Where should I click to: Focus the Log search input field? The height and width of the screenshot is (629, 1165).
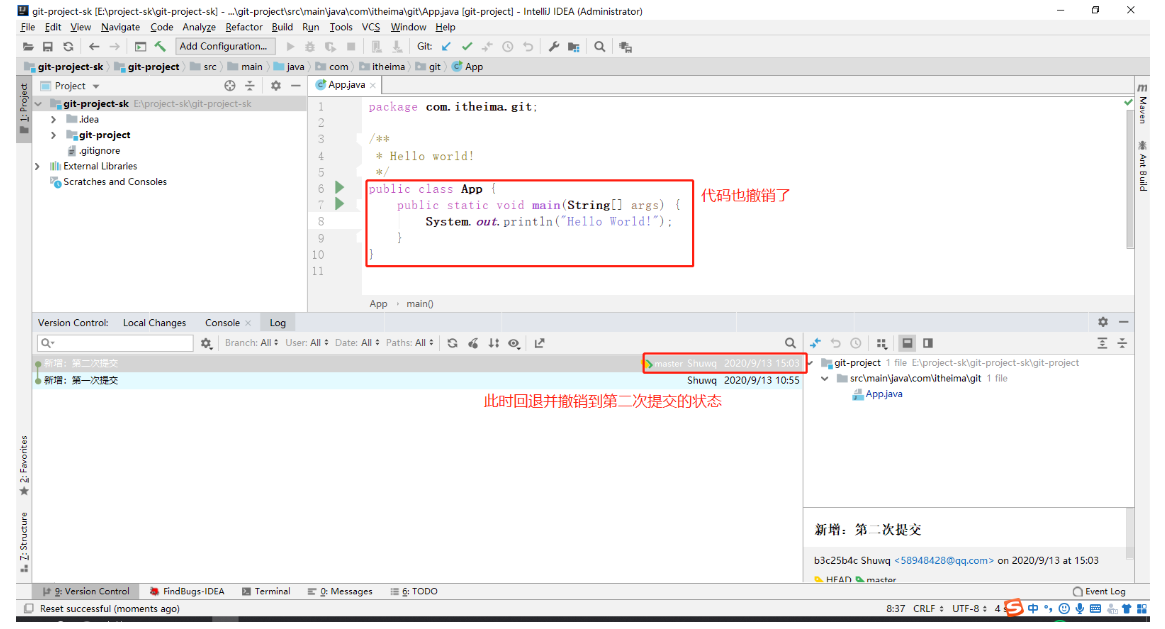(115, 343)
